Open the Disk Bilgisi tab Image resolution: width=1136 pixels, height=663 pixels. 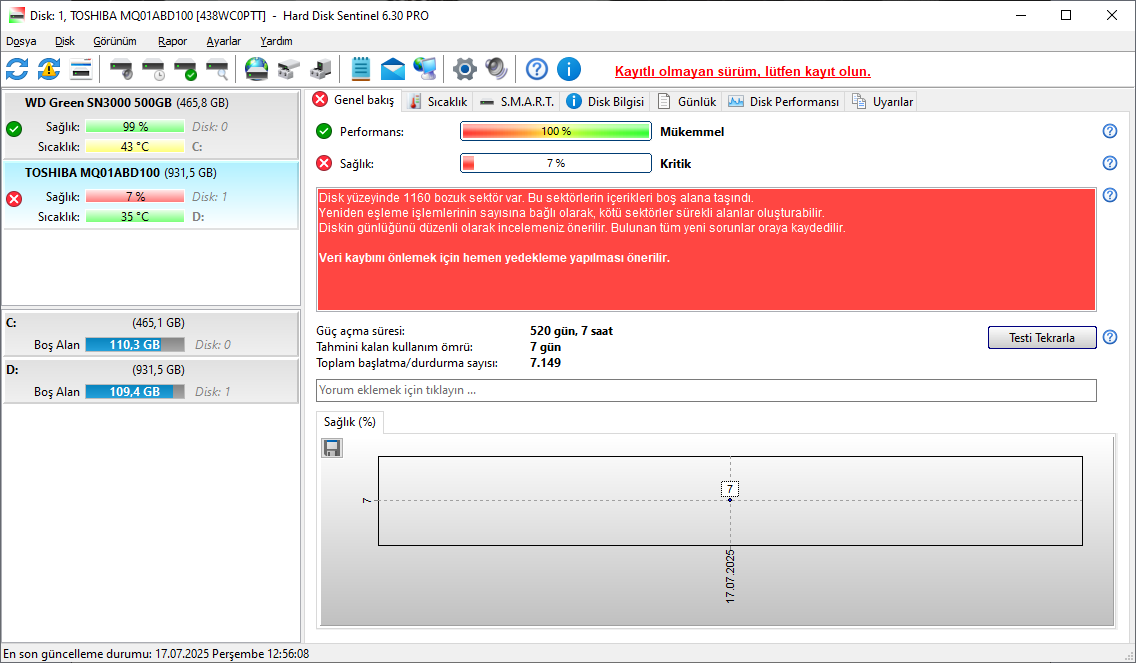point(605,101)
